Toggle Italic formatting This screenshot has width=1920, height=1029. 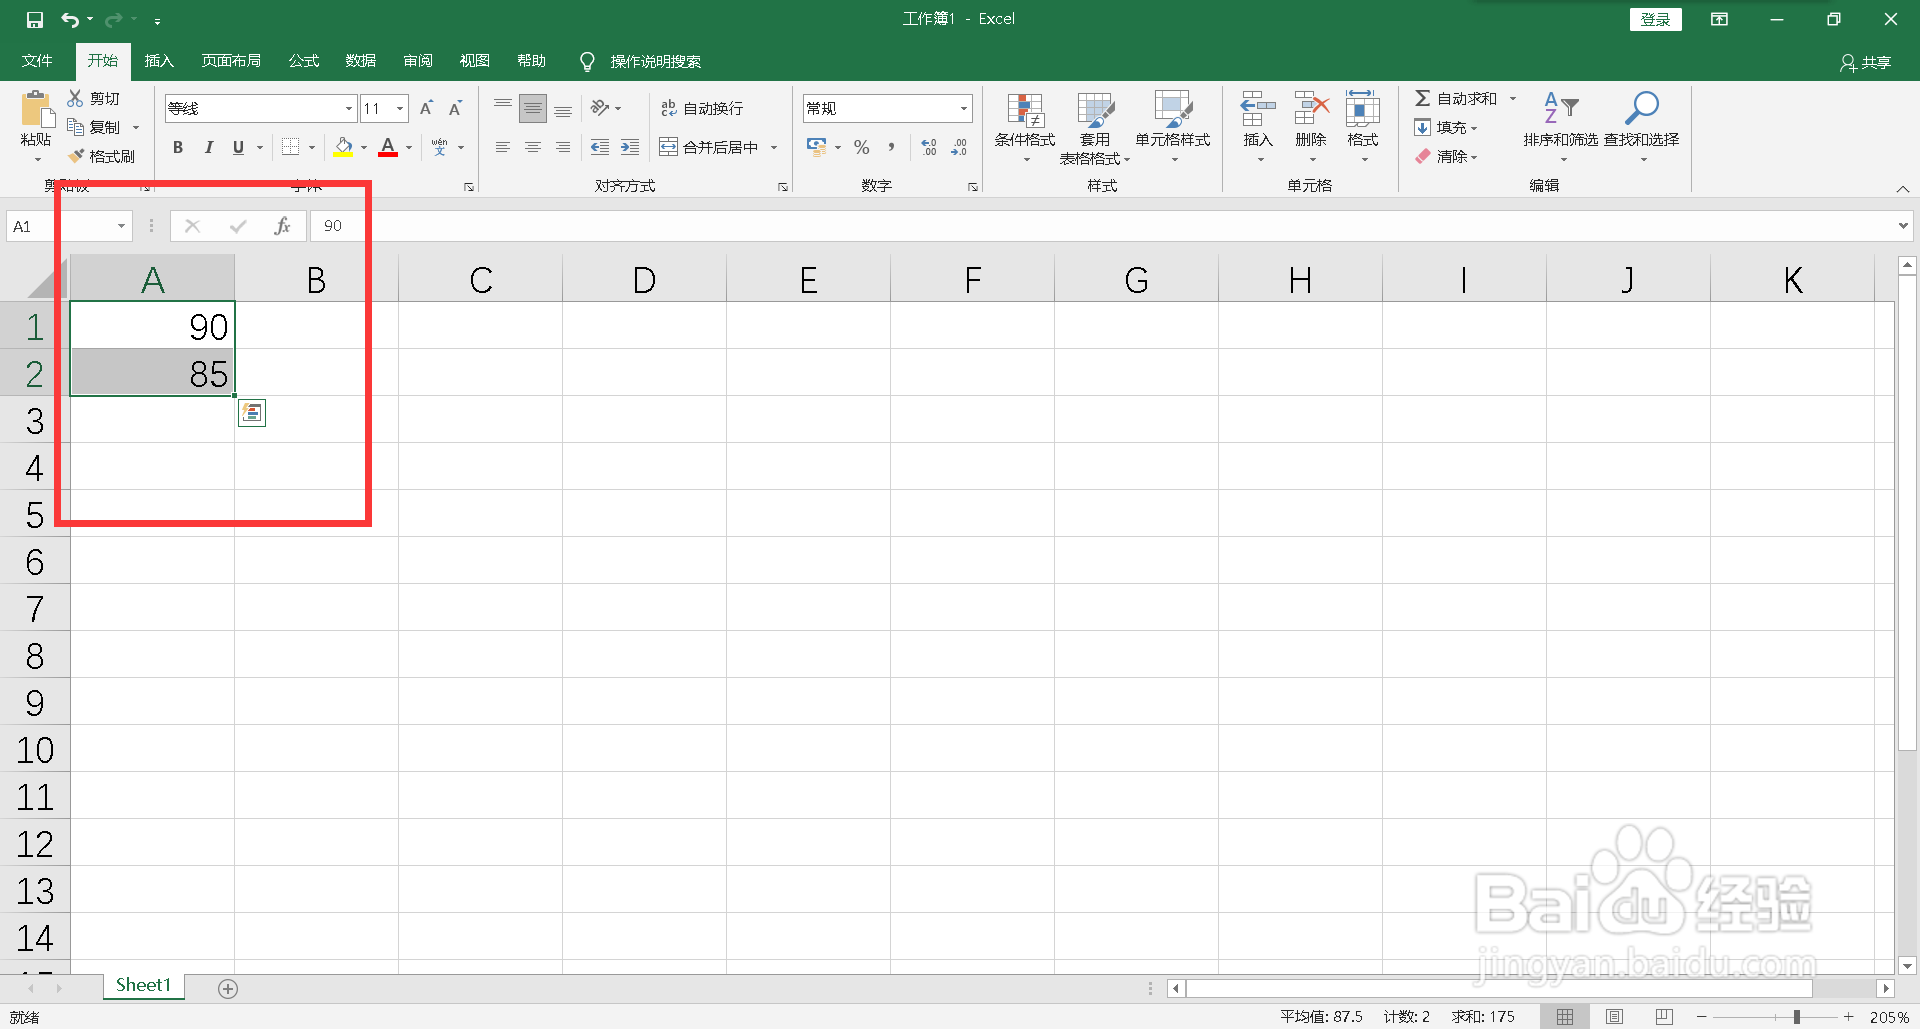click(208, 147)
